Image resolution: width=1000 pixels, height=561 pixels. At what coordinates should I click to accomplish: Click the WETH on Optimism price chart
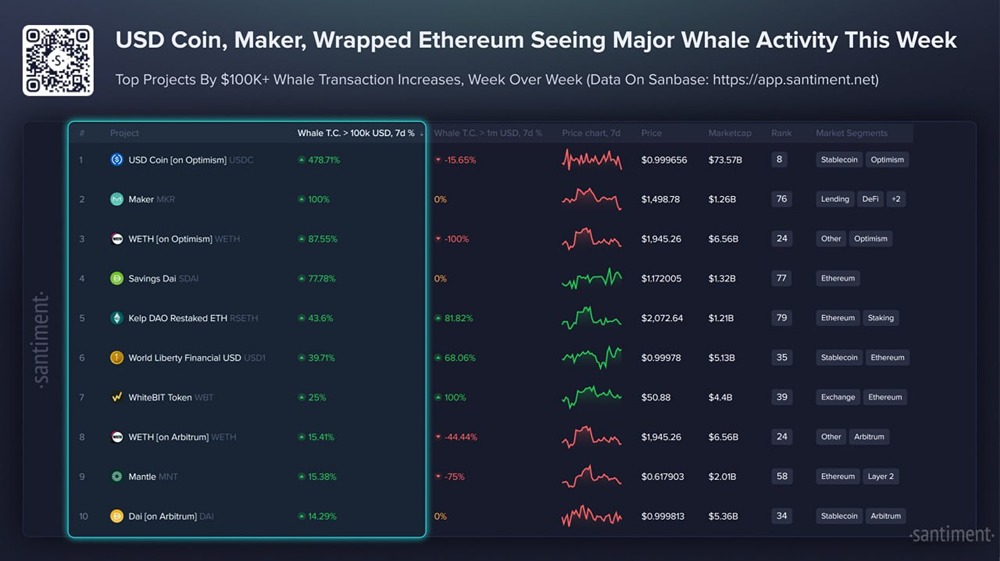click(591, 239)
